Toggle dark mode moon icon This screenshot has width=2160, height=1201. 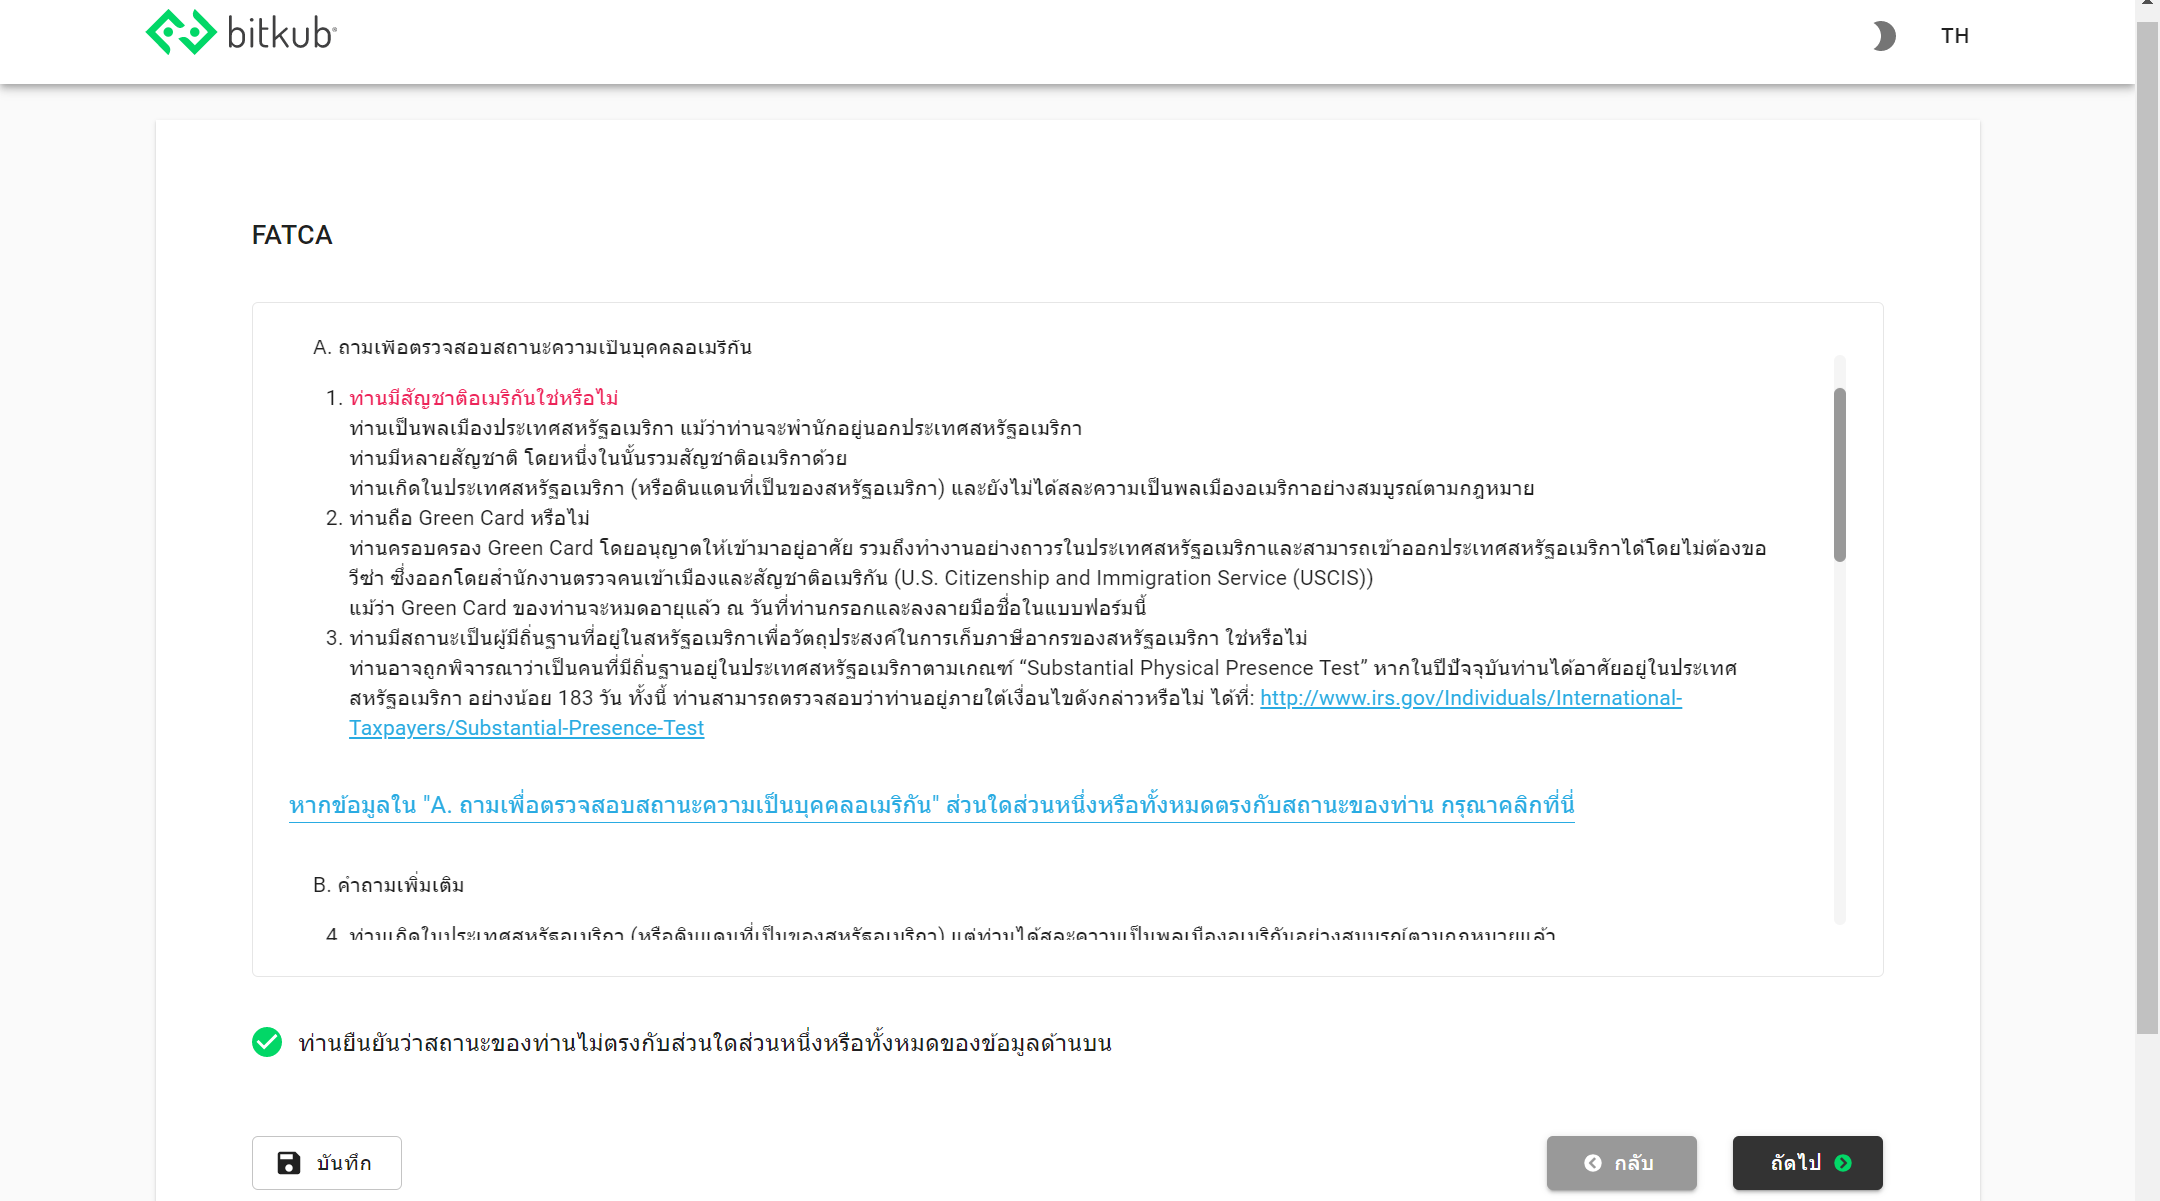point(1883,36)
